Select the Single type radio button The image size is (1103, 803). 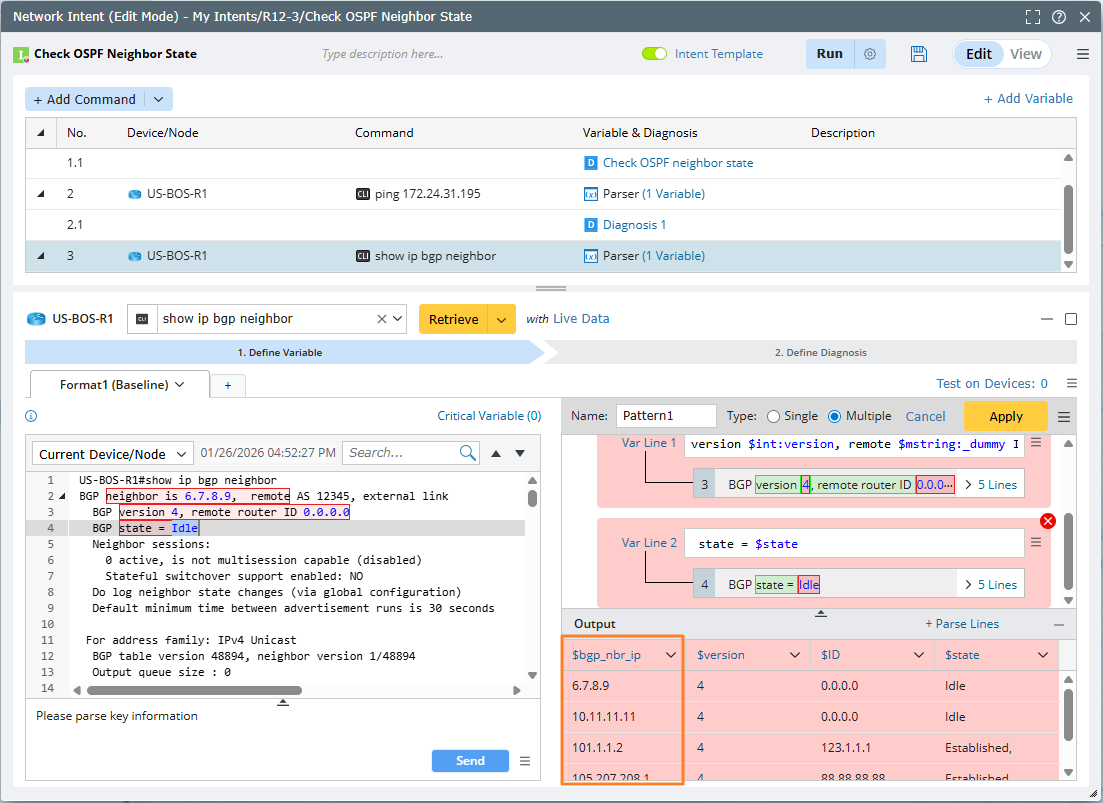(773, 416)
